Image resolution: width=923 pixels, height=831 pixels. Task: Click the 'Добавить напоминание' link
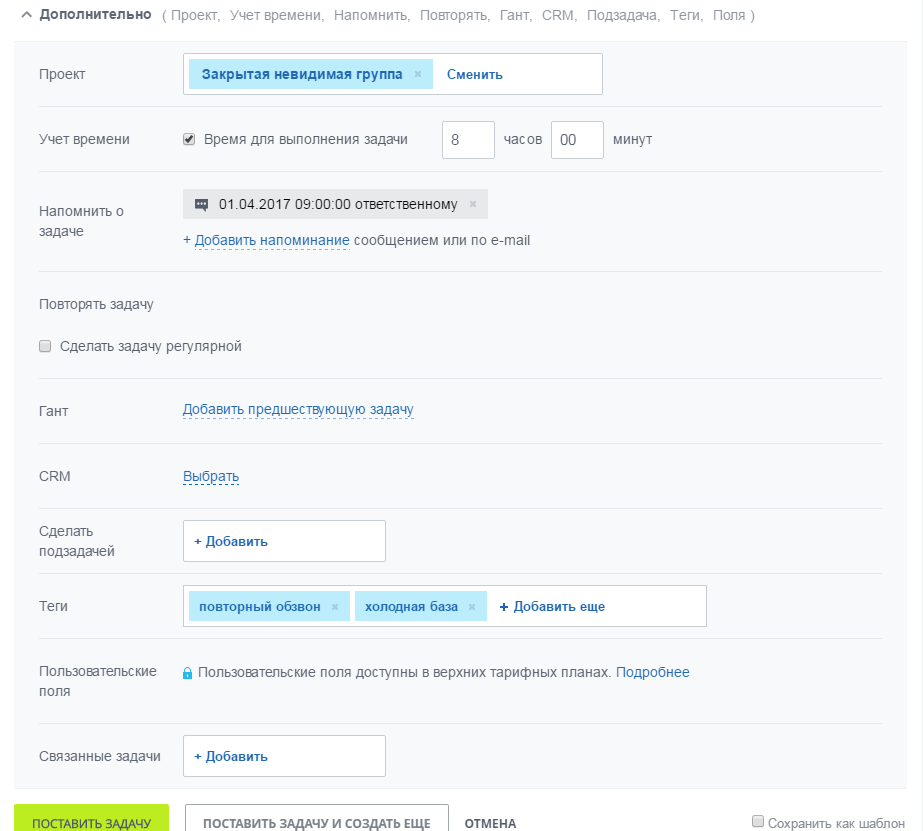pos(272,240)
